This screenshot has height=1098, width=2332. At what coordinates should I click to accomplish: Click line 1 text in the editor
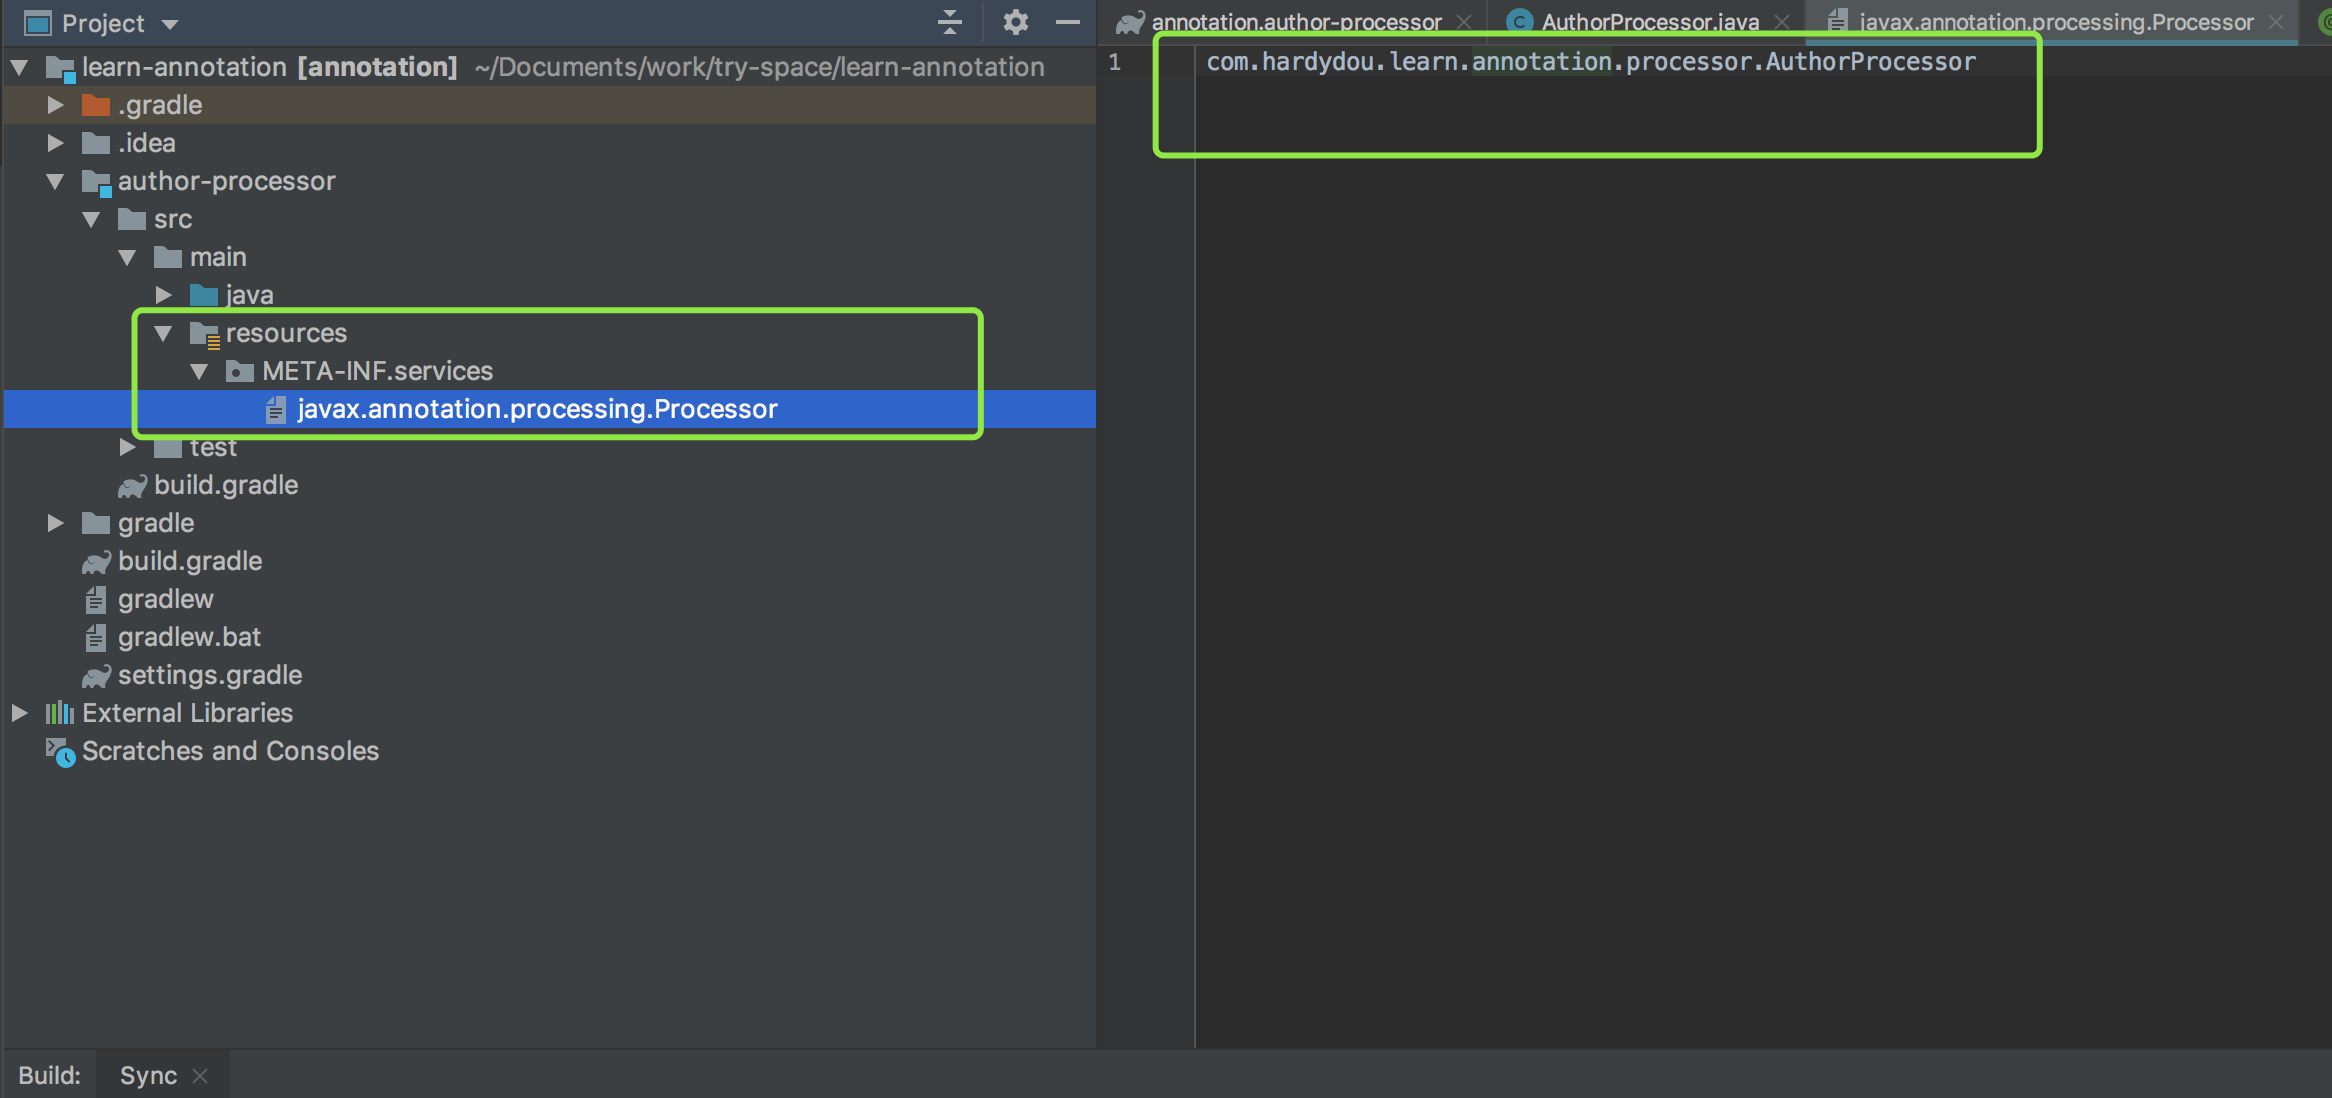(x=1590, y=62)
